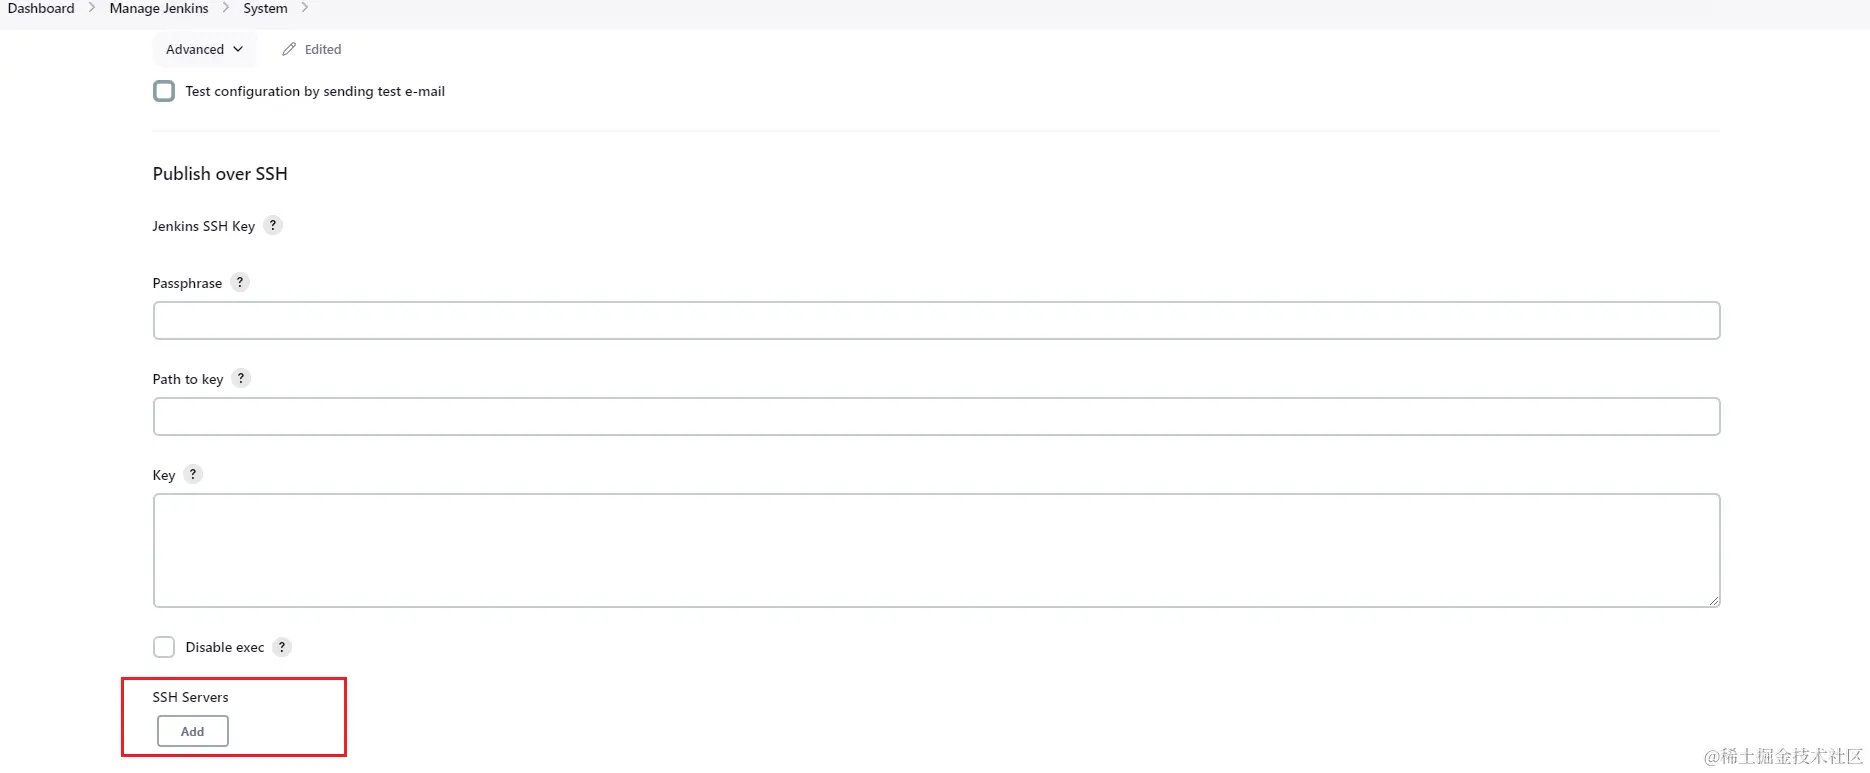1870x773 pixels.
Task: Click inside the Key text area
Action: (x=936, y=550)
